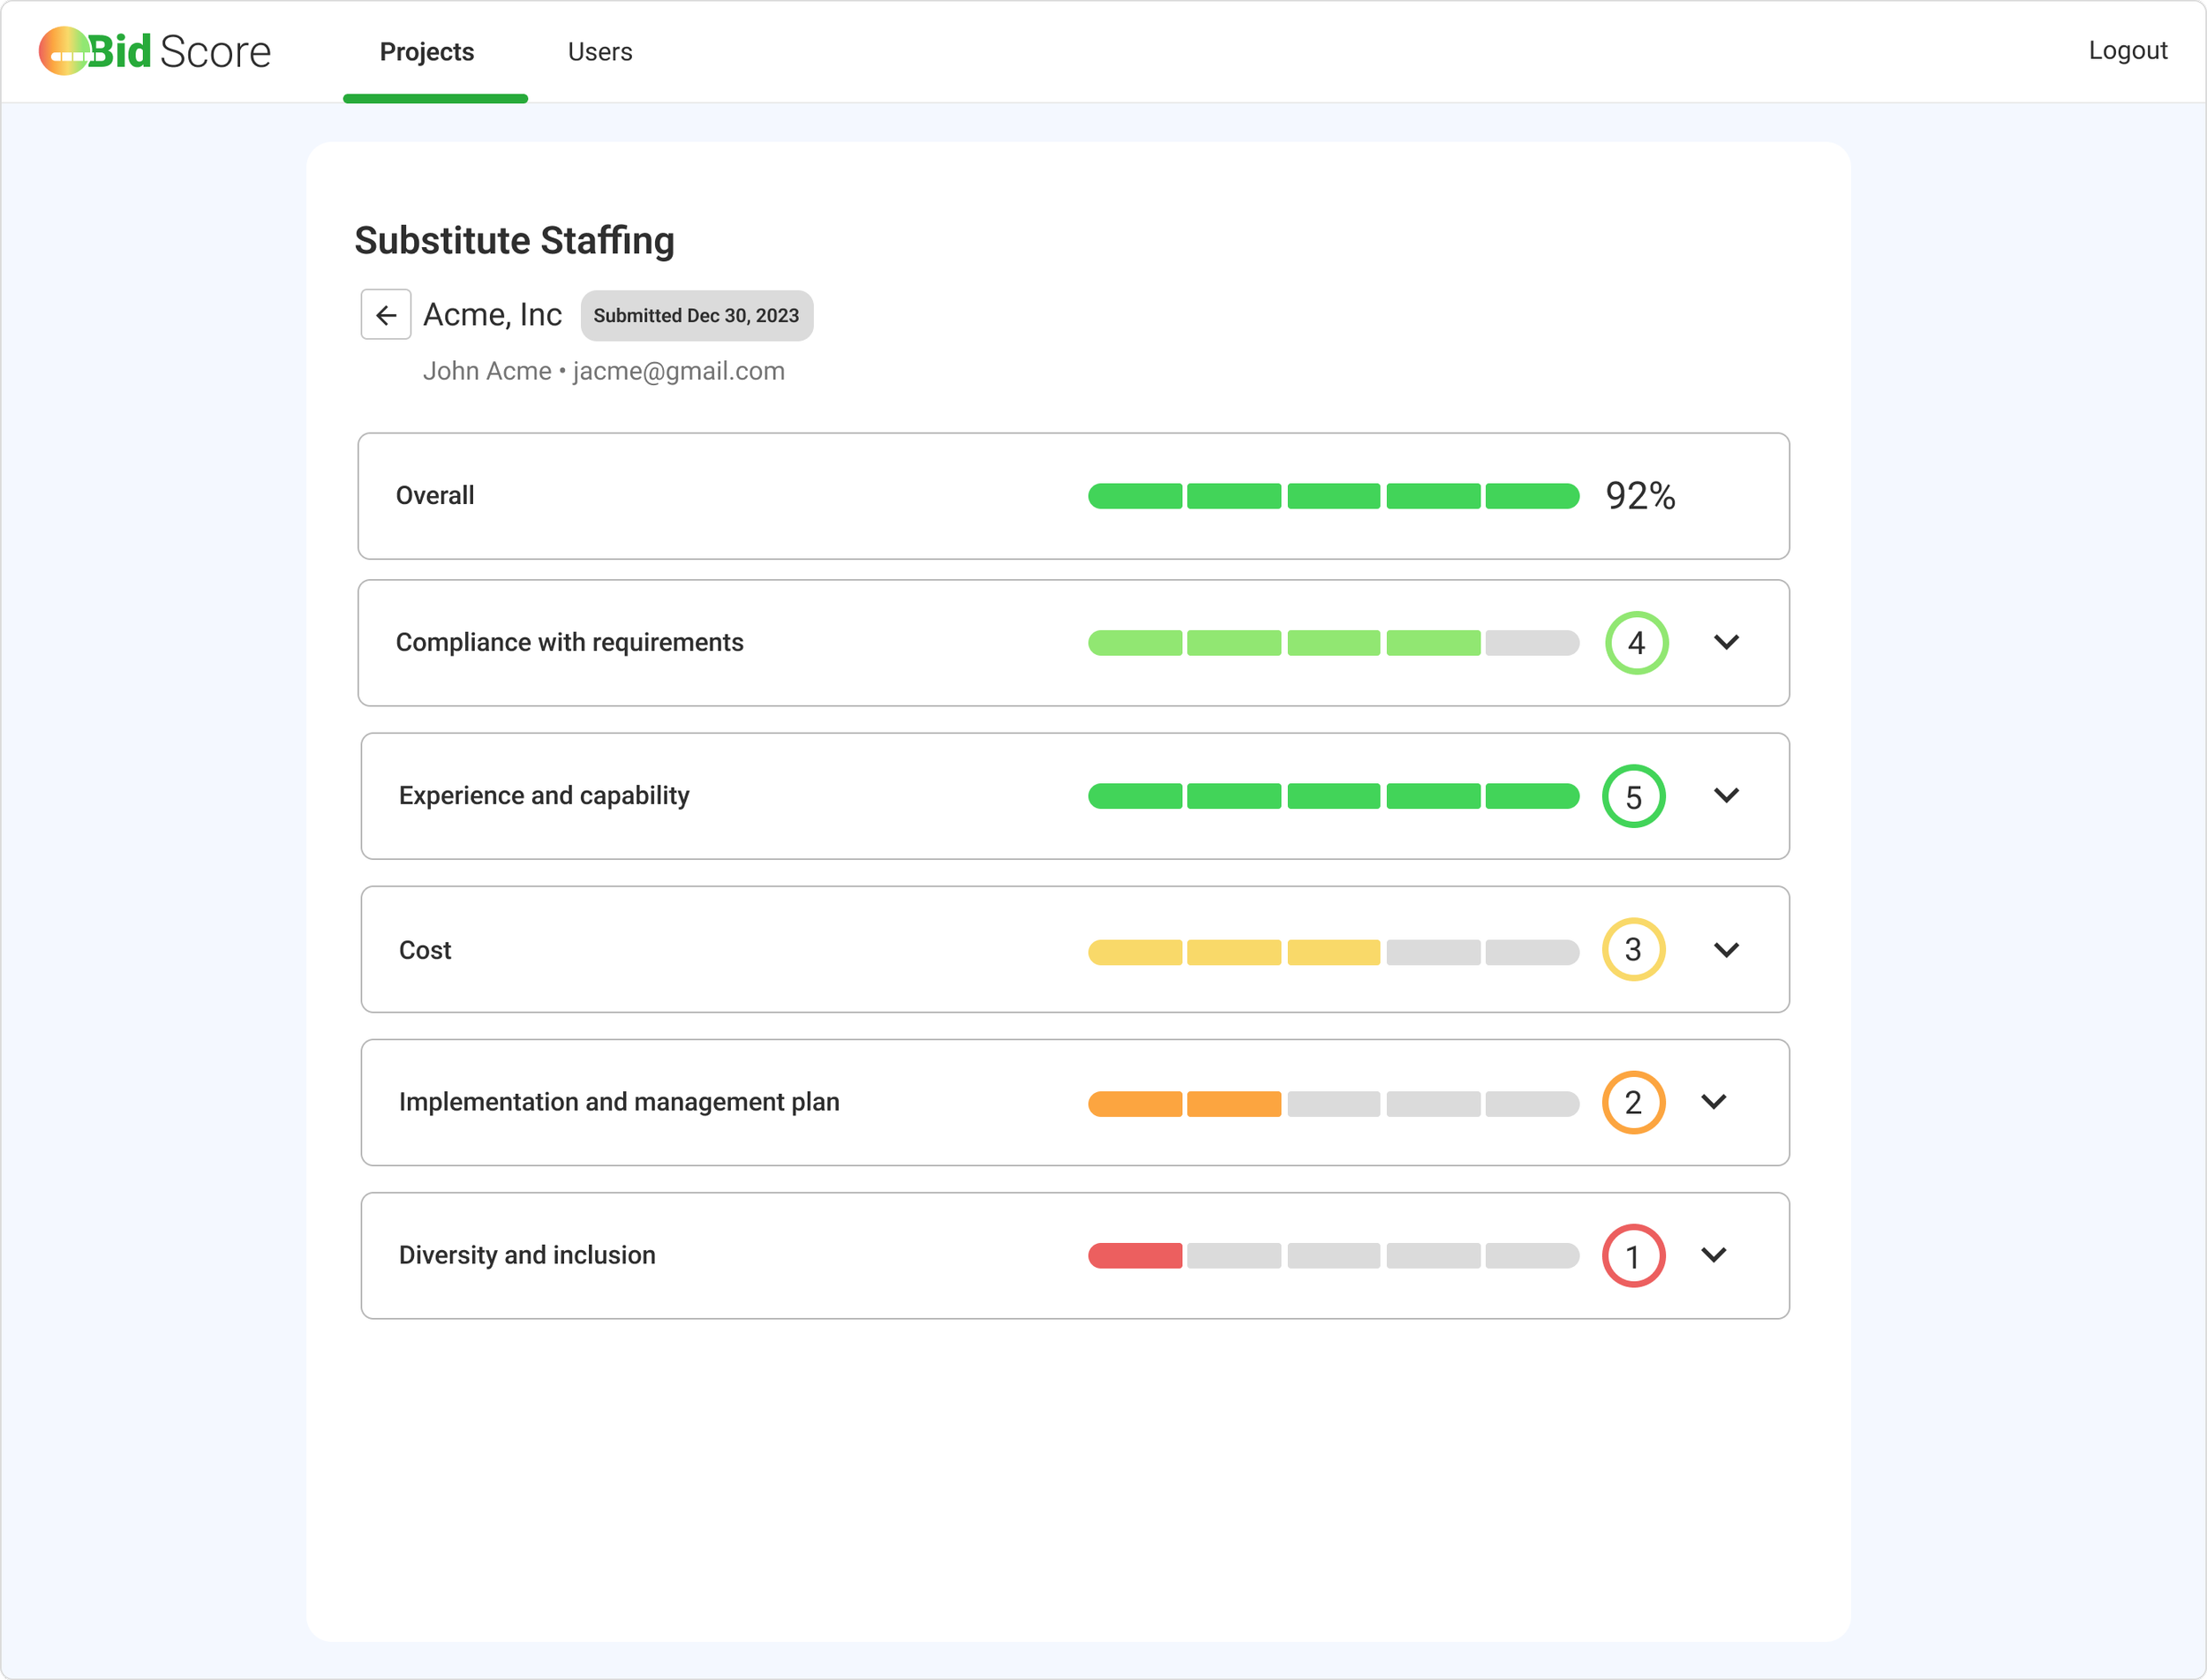
Task: Click the Cost row label
Action: [x=425, y=950]
